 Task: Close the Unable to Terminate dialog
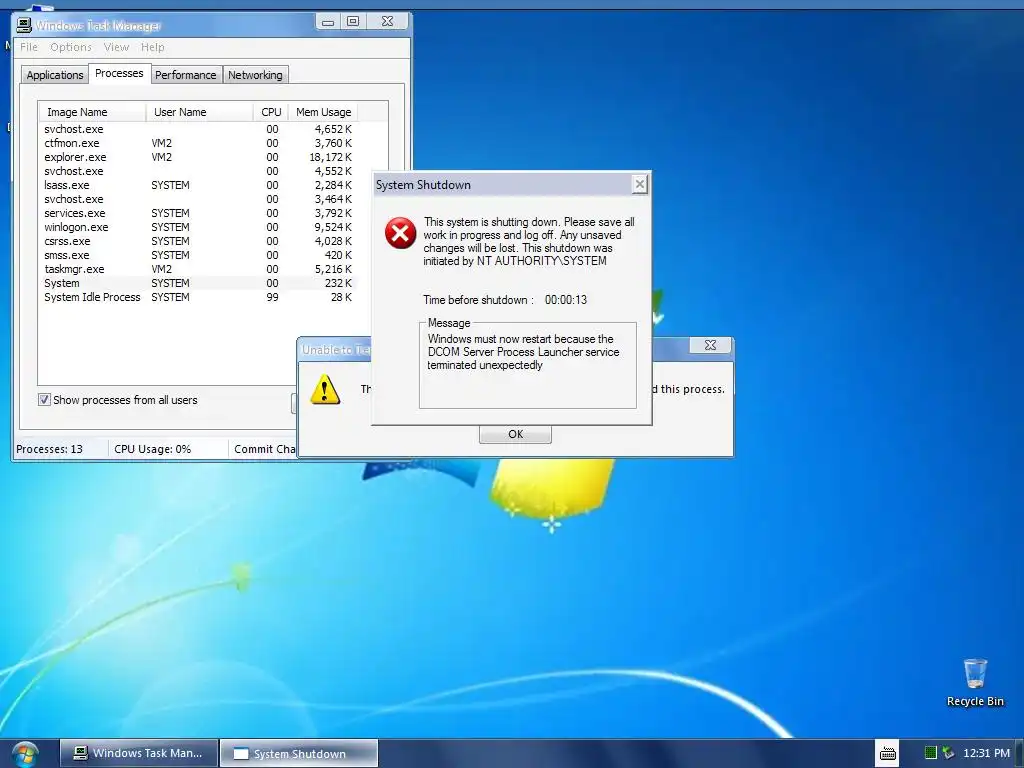(x=711, y=345)
